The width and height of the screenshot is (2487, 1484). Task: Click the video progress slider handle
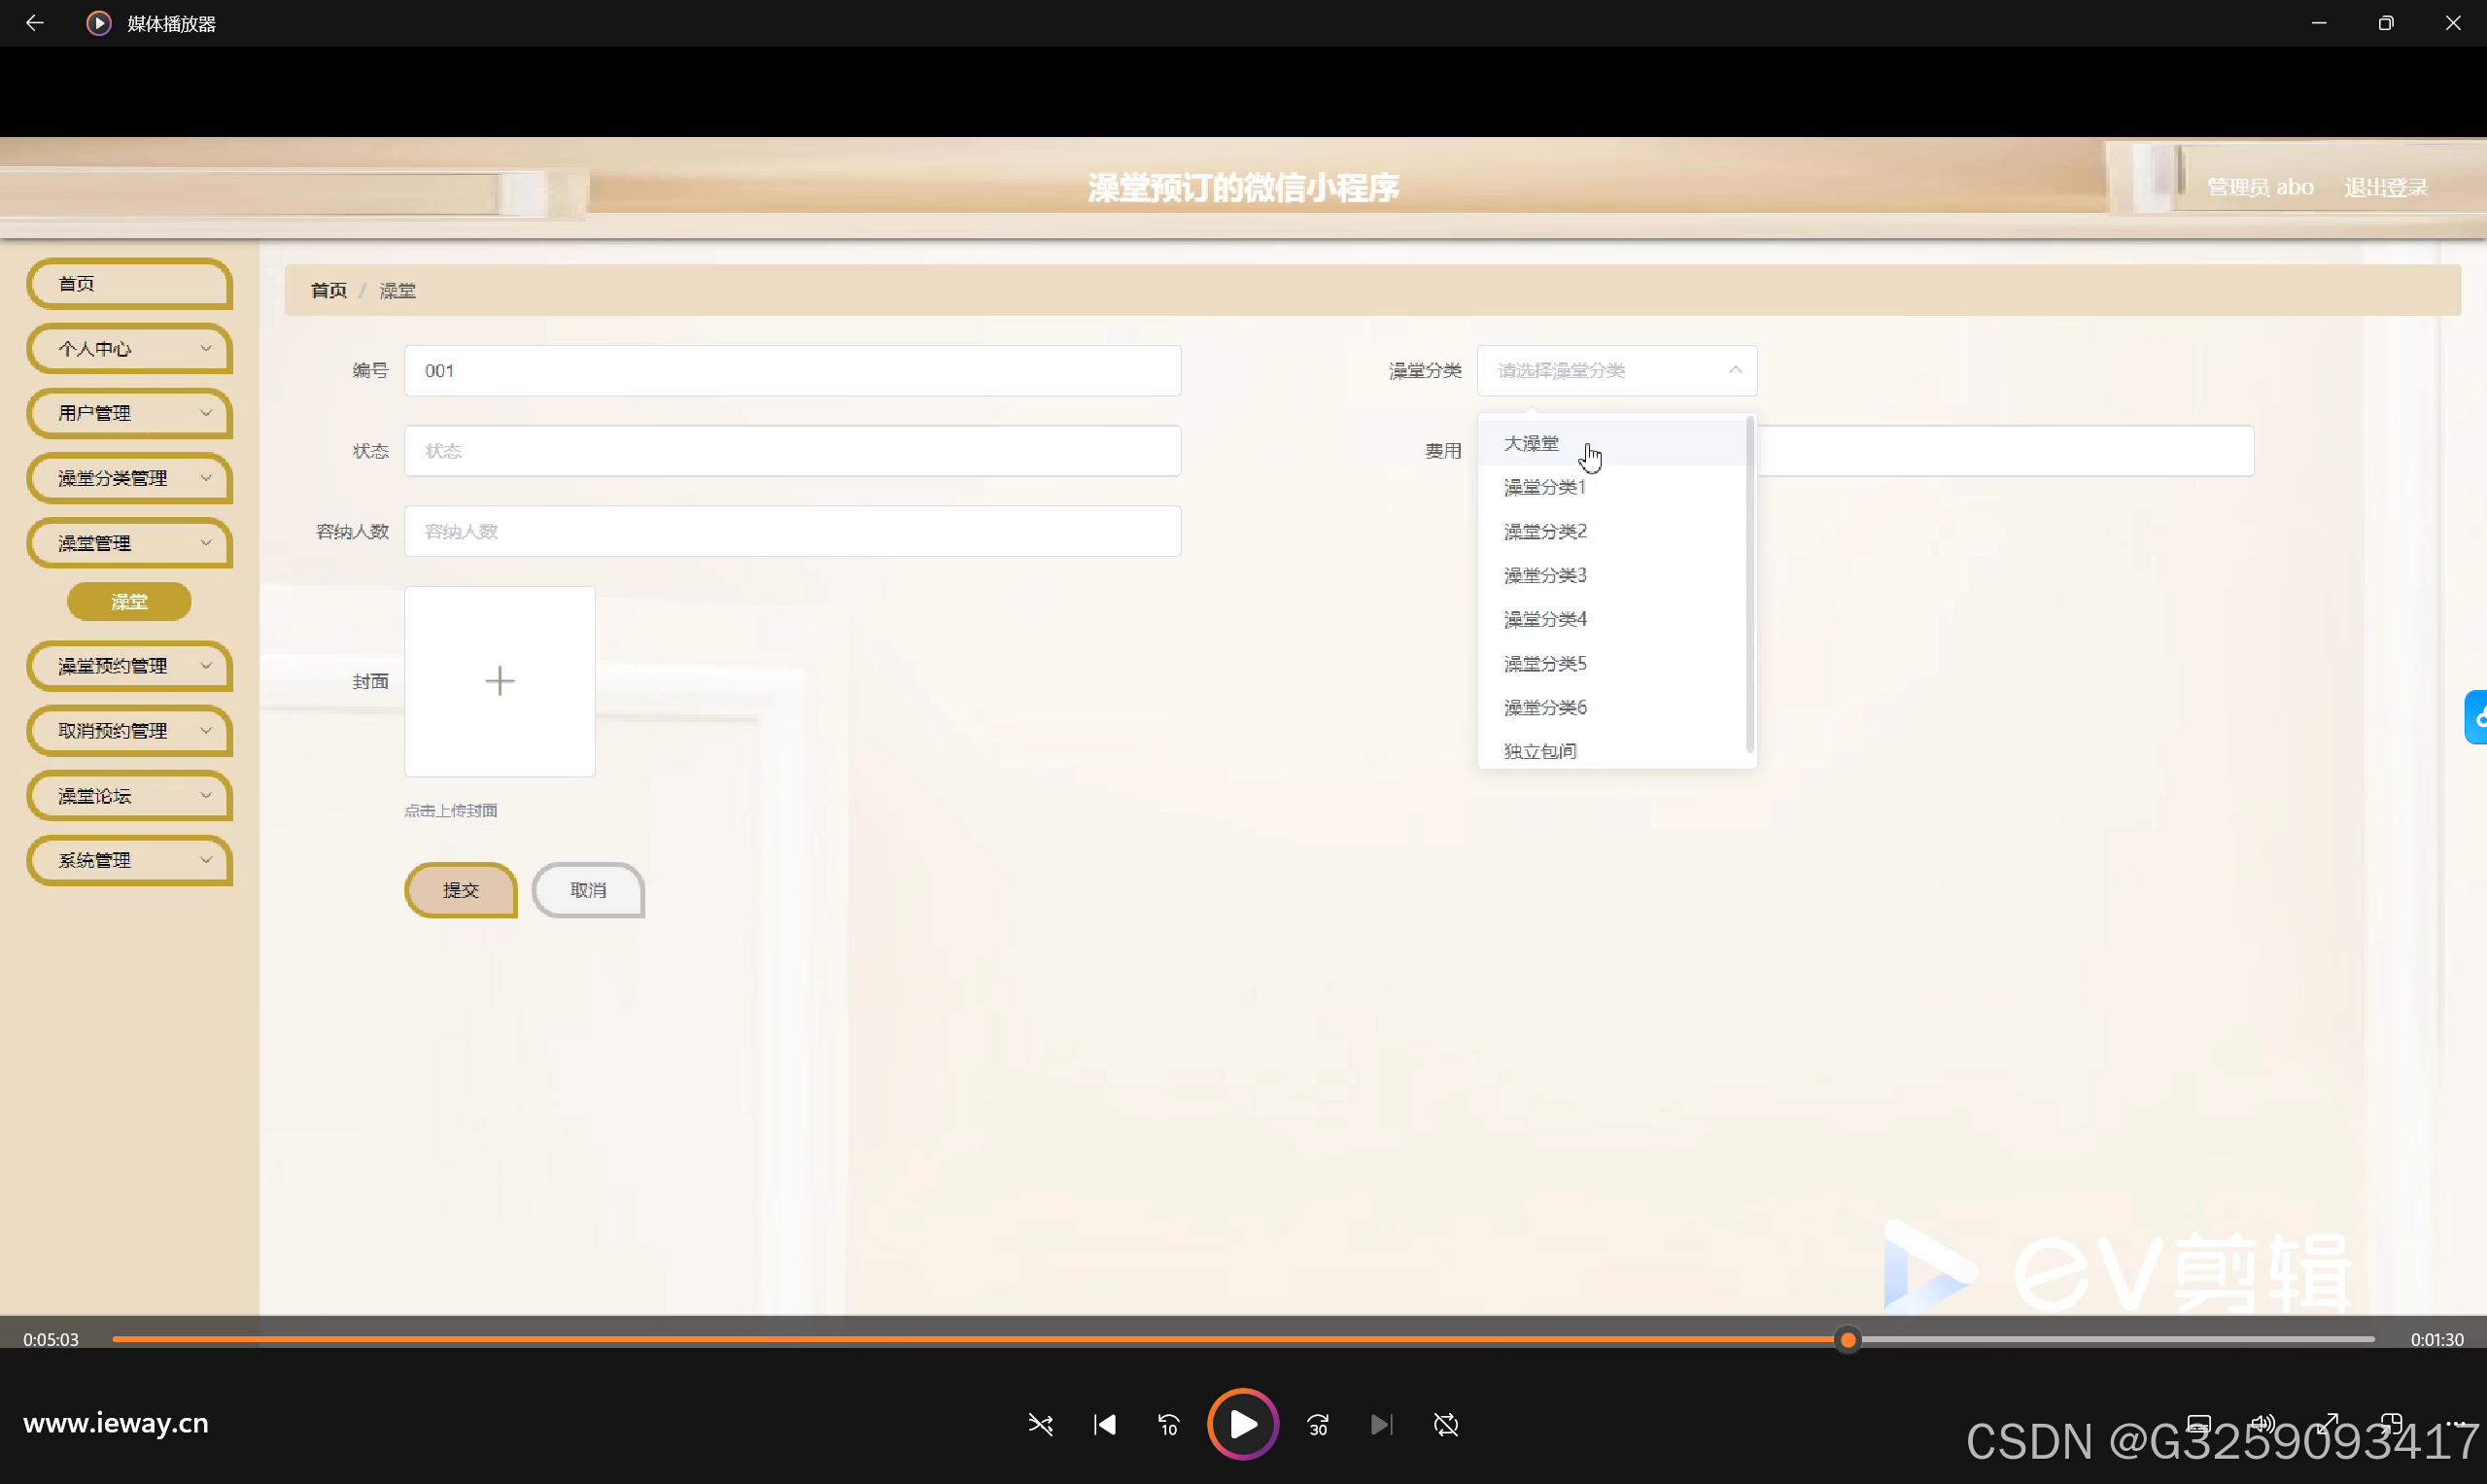[x=1848, y=1339]
